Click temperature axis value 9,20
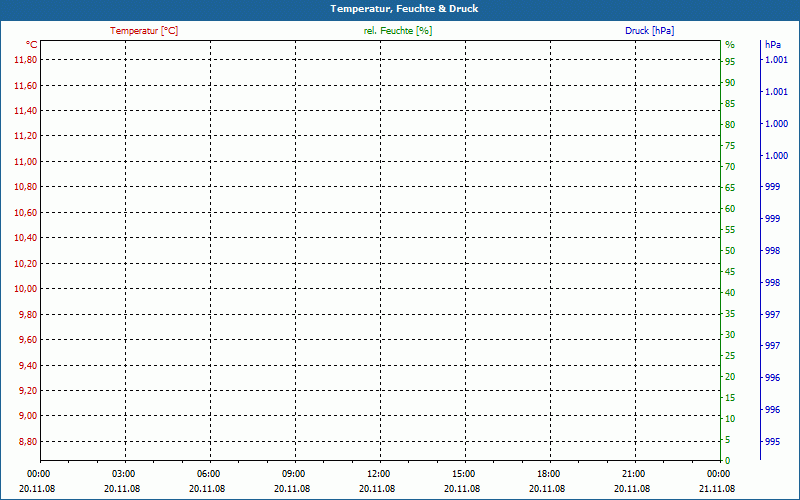This screenshot has height=500, width=800. [28, 391]
